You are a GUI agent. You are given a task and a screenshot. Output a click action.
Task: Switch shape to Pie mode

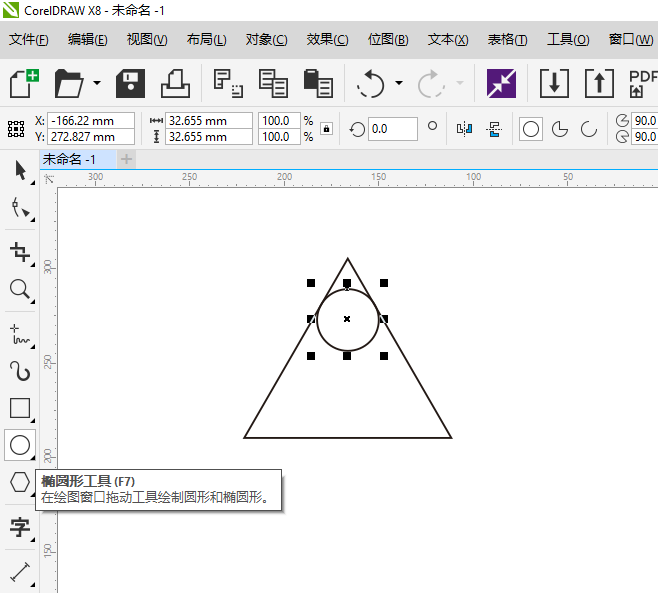pyautogui.click(x=560, y=129)
